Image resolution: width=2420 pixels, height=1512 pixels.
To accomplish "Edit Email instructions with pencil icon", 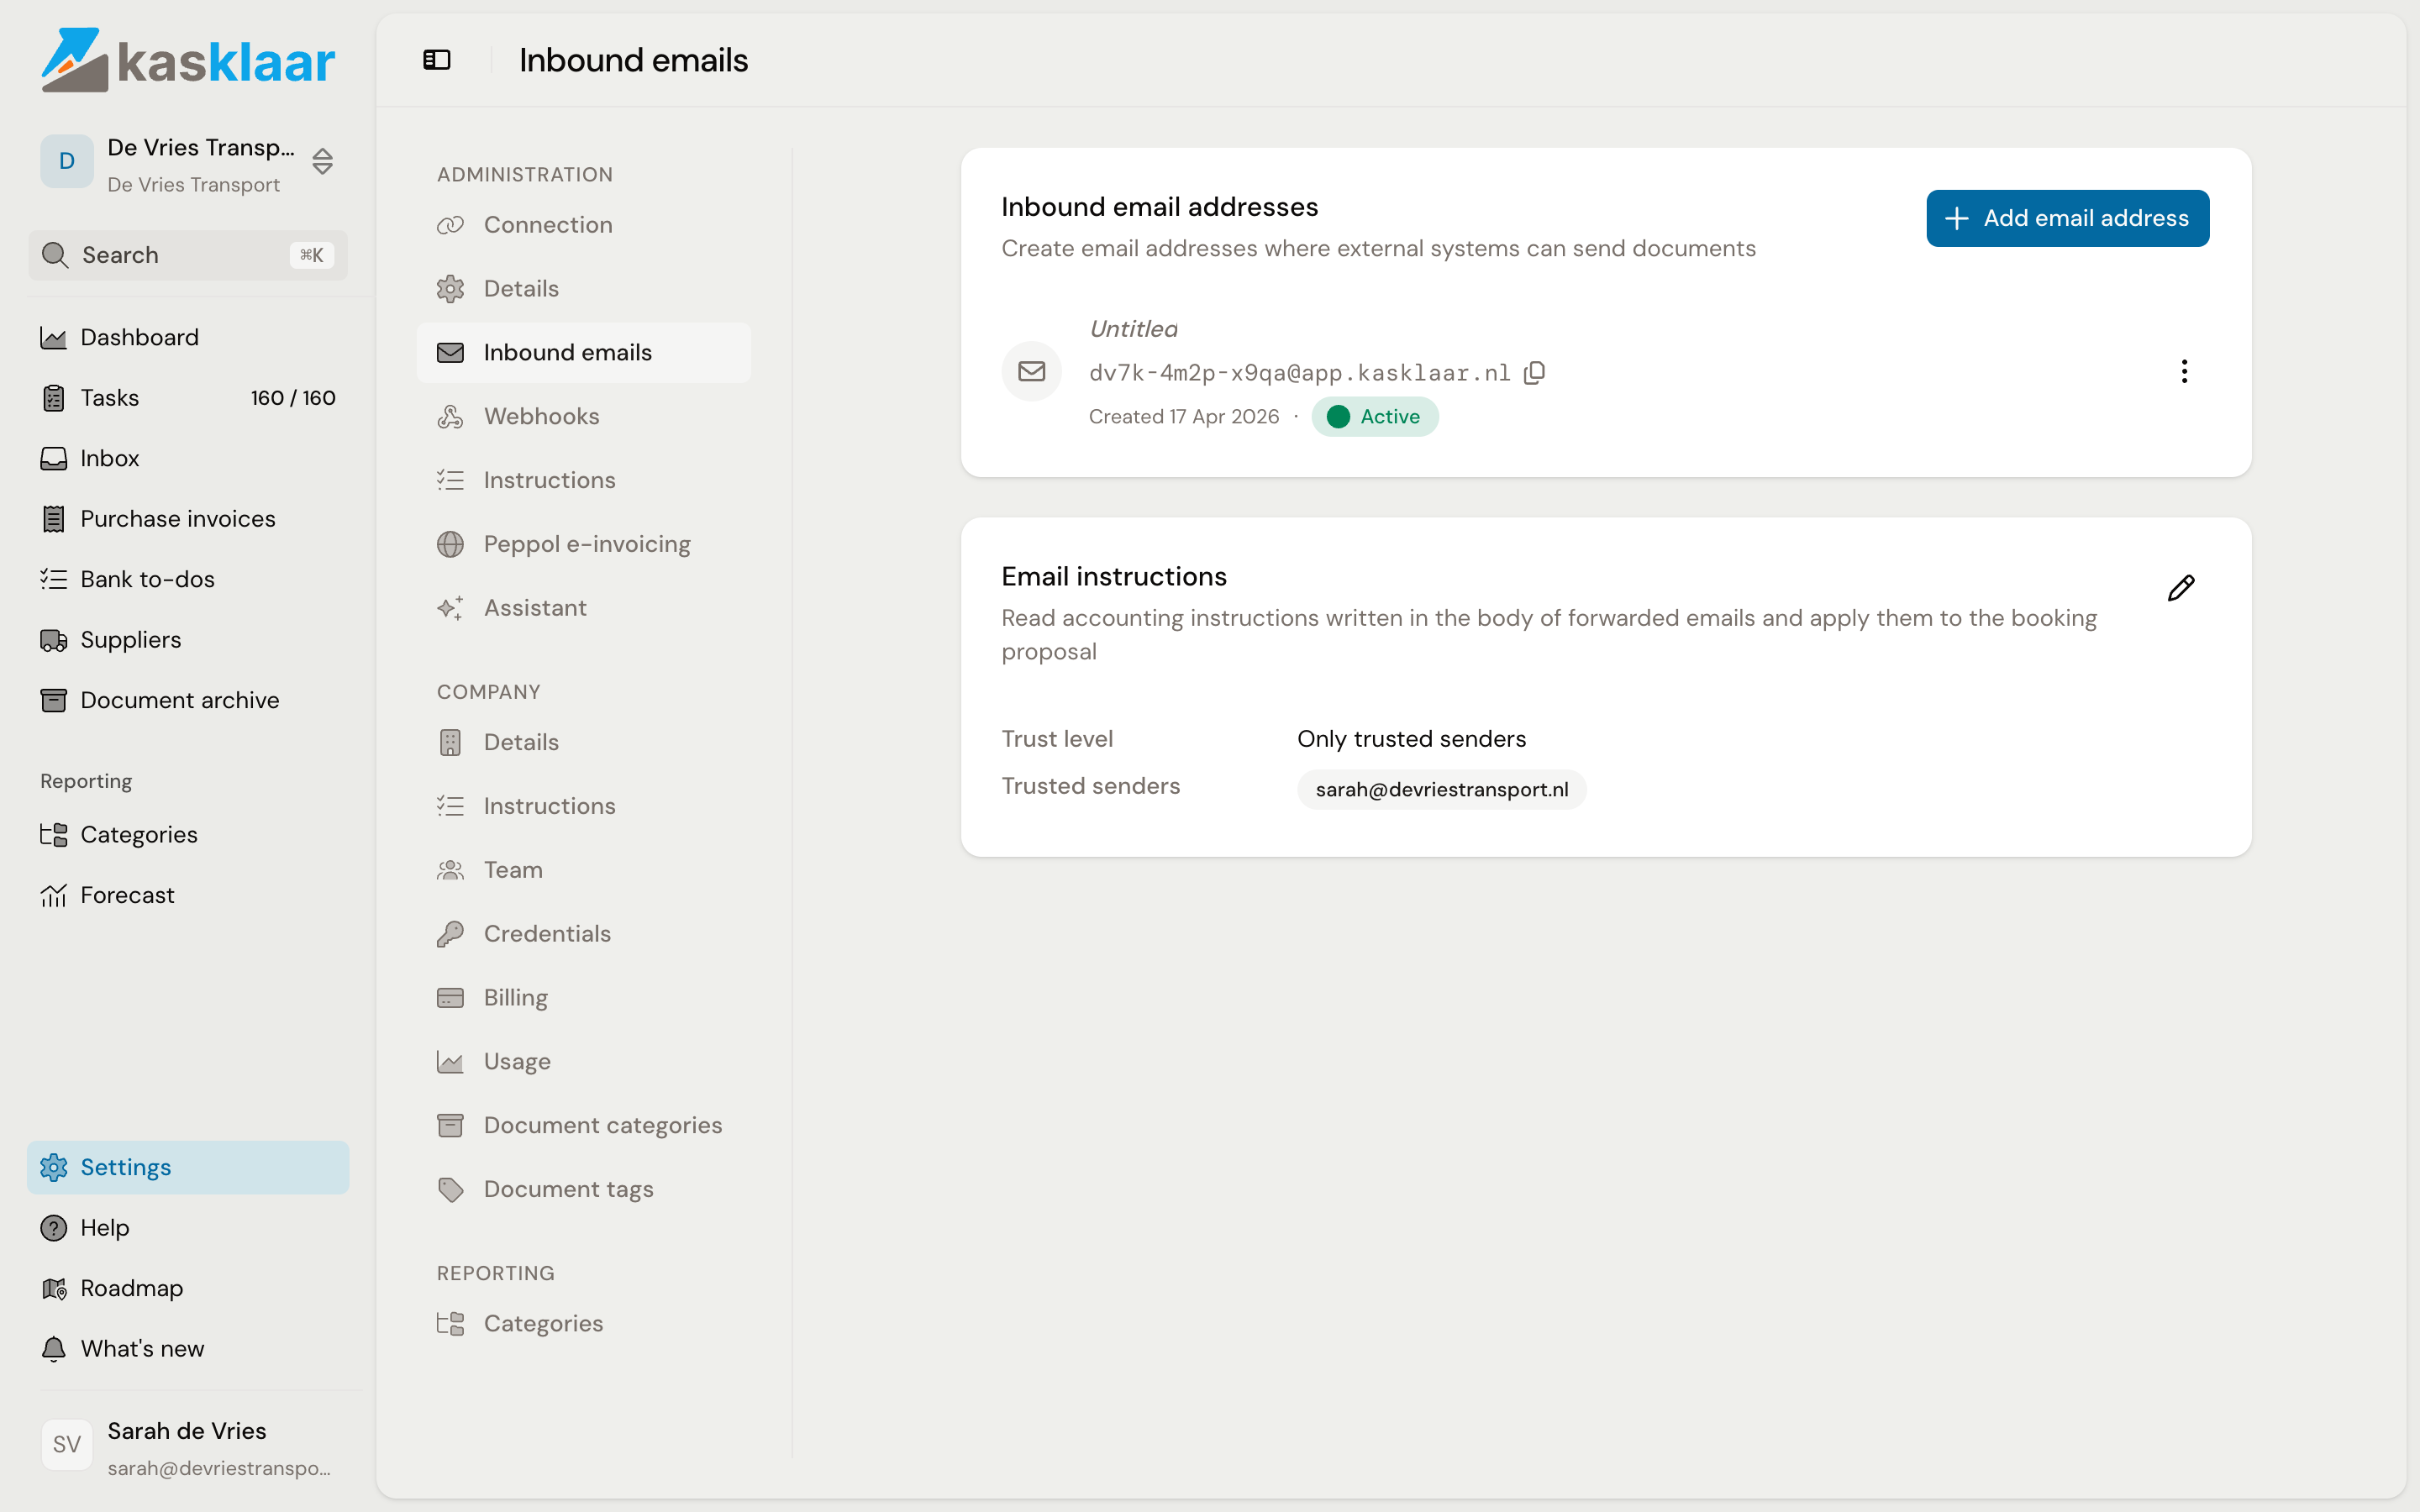I will [2181, 588].
